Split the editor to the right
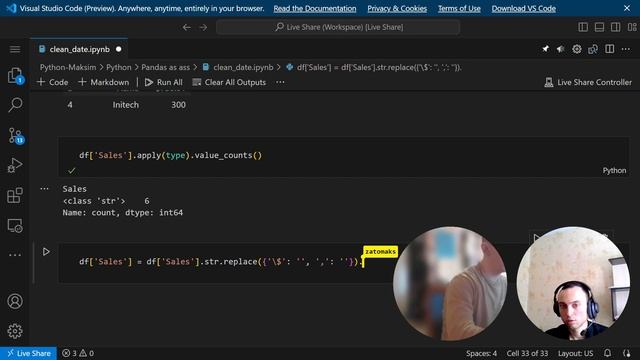The width and height of the screenshot is (640, 360). pos(609,49)
